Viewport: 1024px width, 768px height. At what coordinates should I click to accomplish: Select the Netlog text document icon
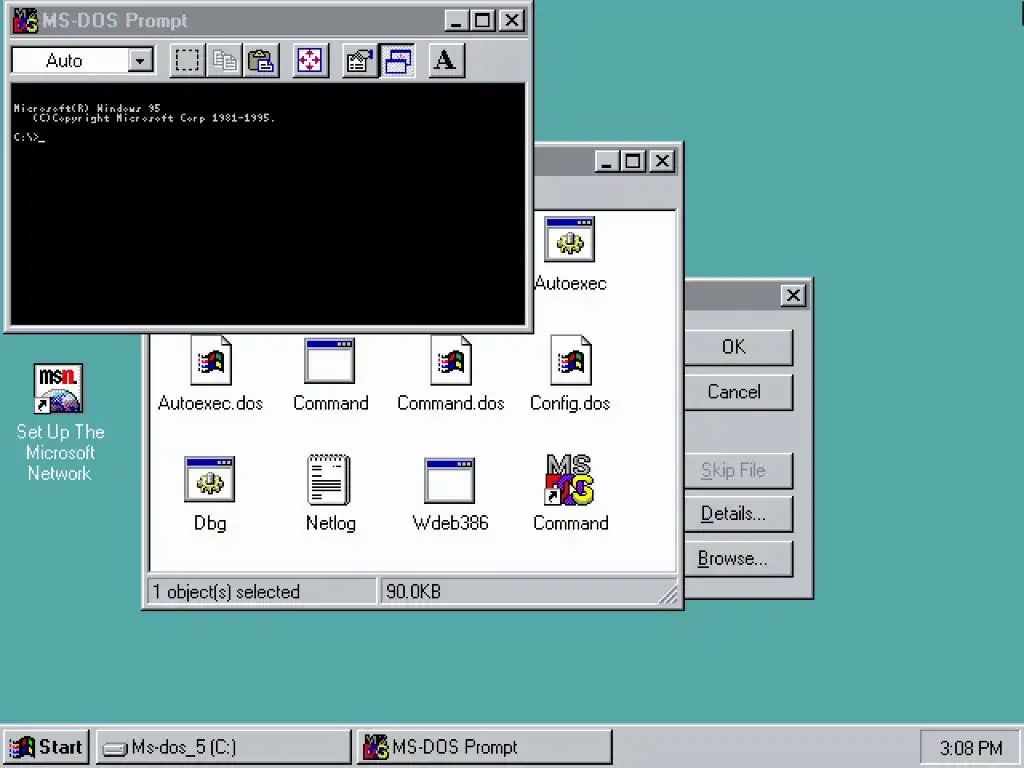(x=329, y=480)
